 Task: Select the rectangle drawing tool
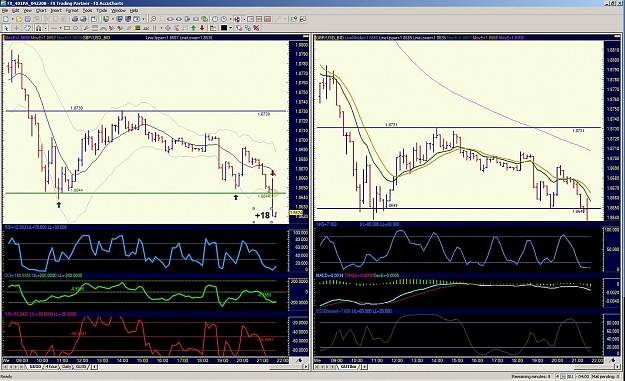(67, 28)
